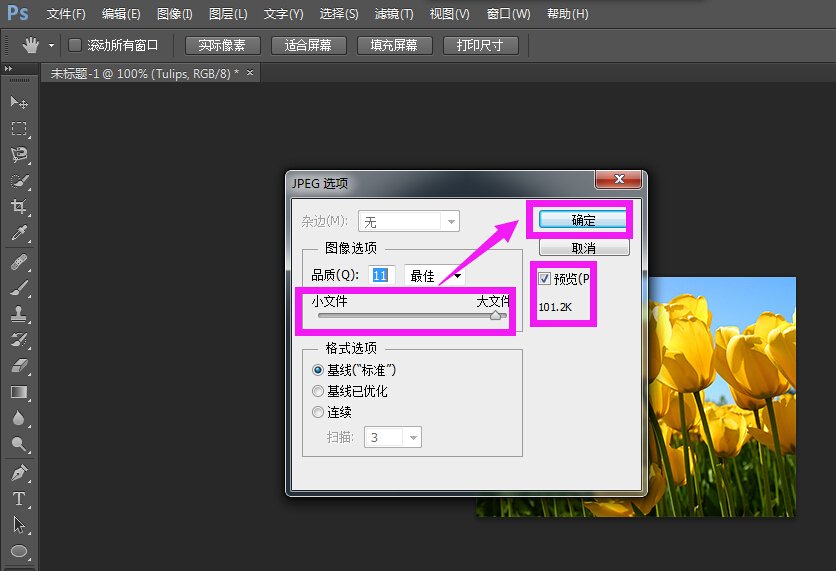Enable 滚动所有窗口 checkbox
836x571 pixels.
point(75,46)
